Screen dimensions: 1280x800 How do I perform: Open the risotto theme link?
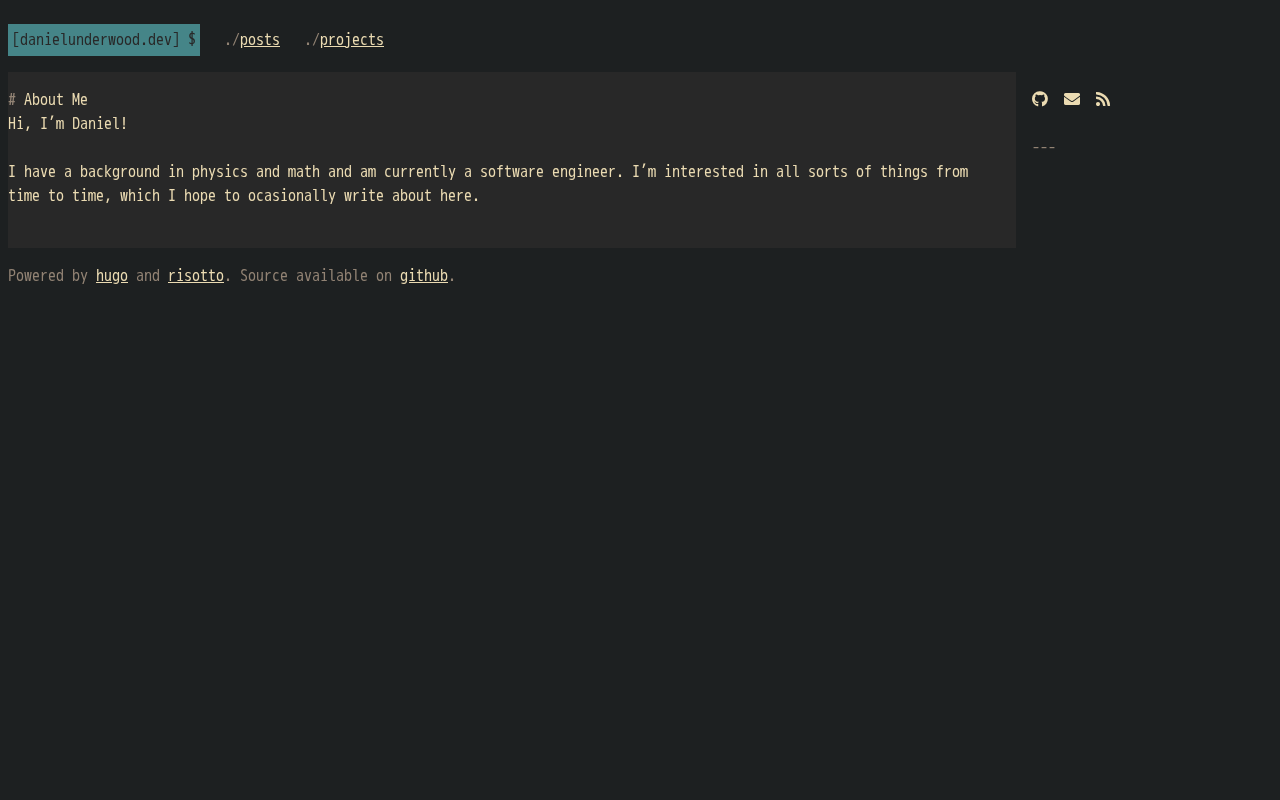tap(196, 276)
